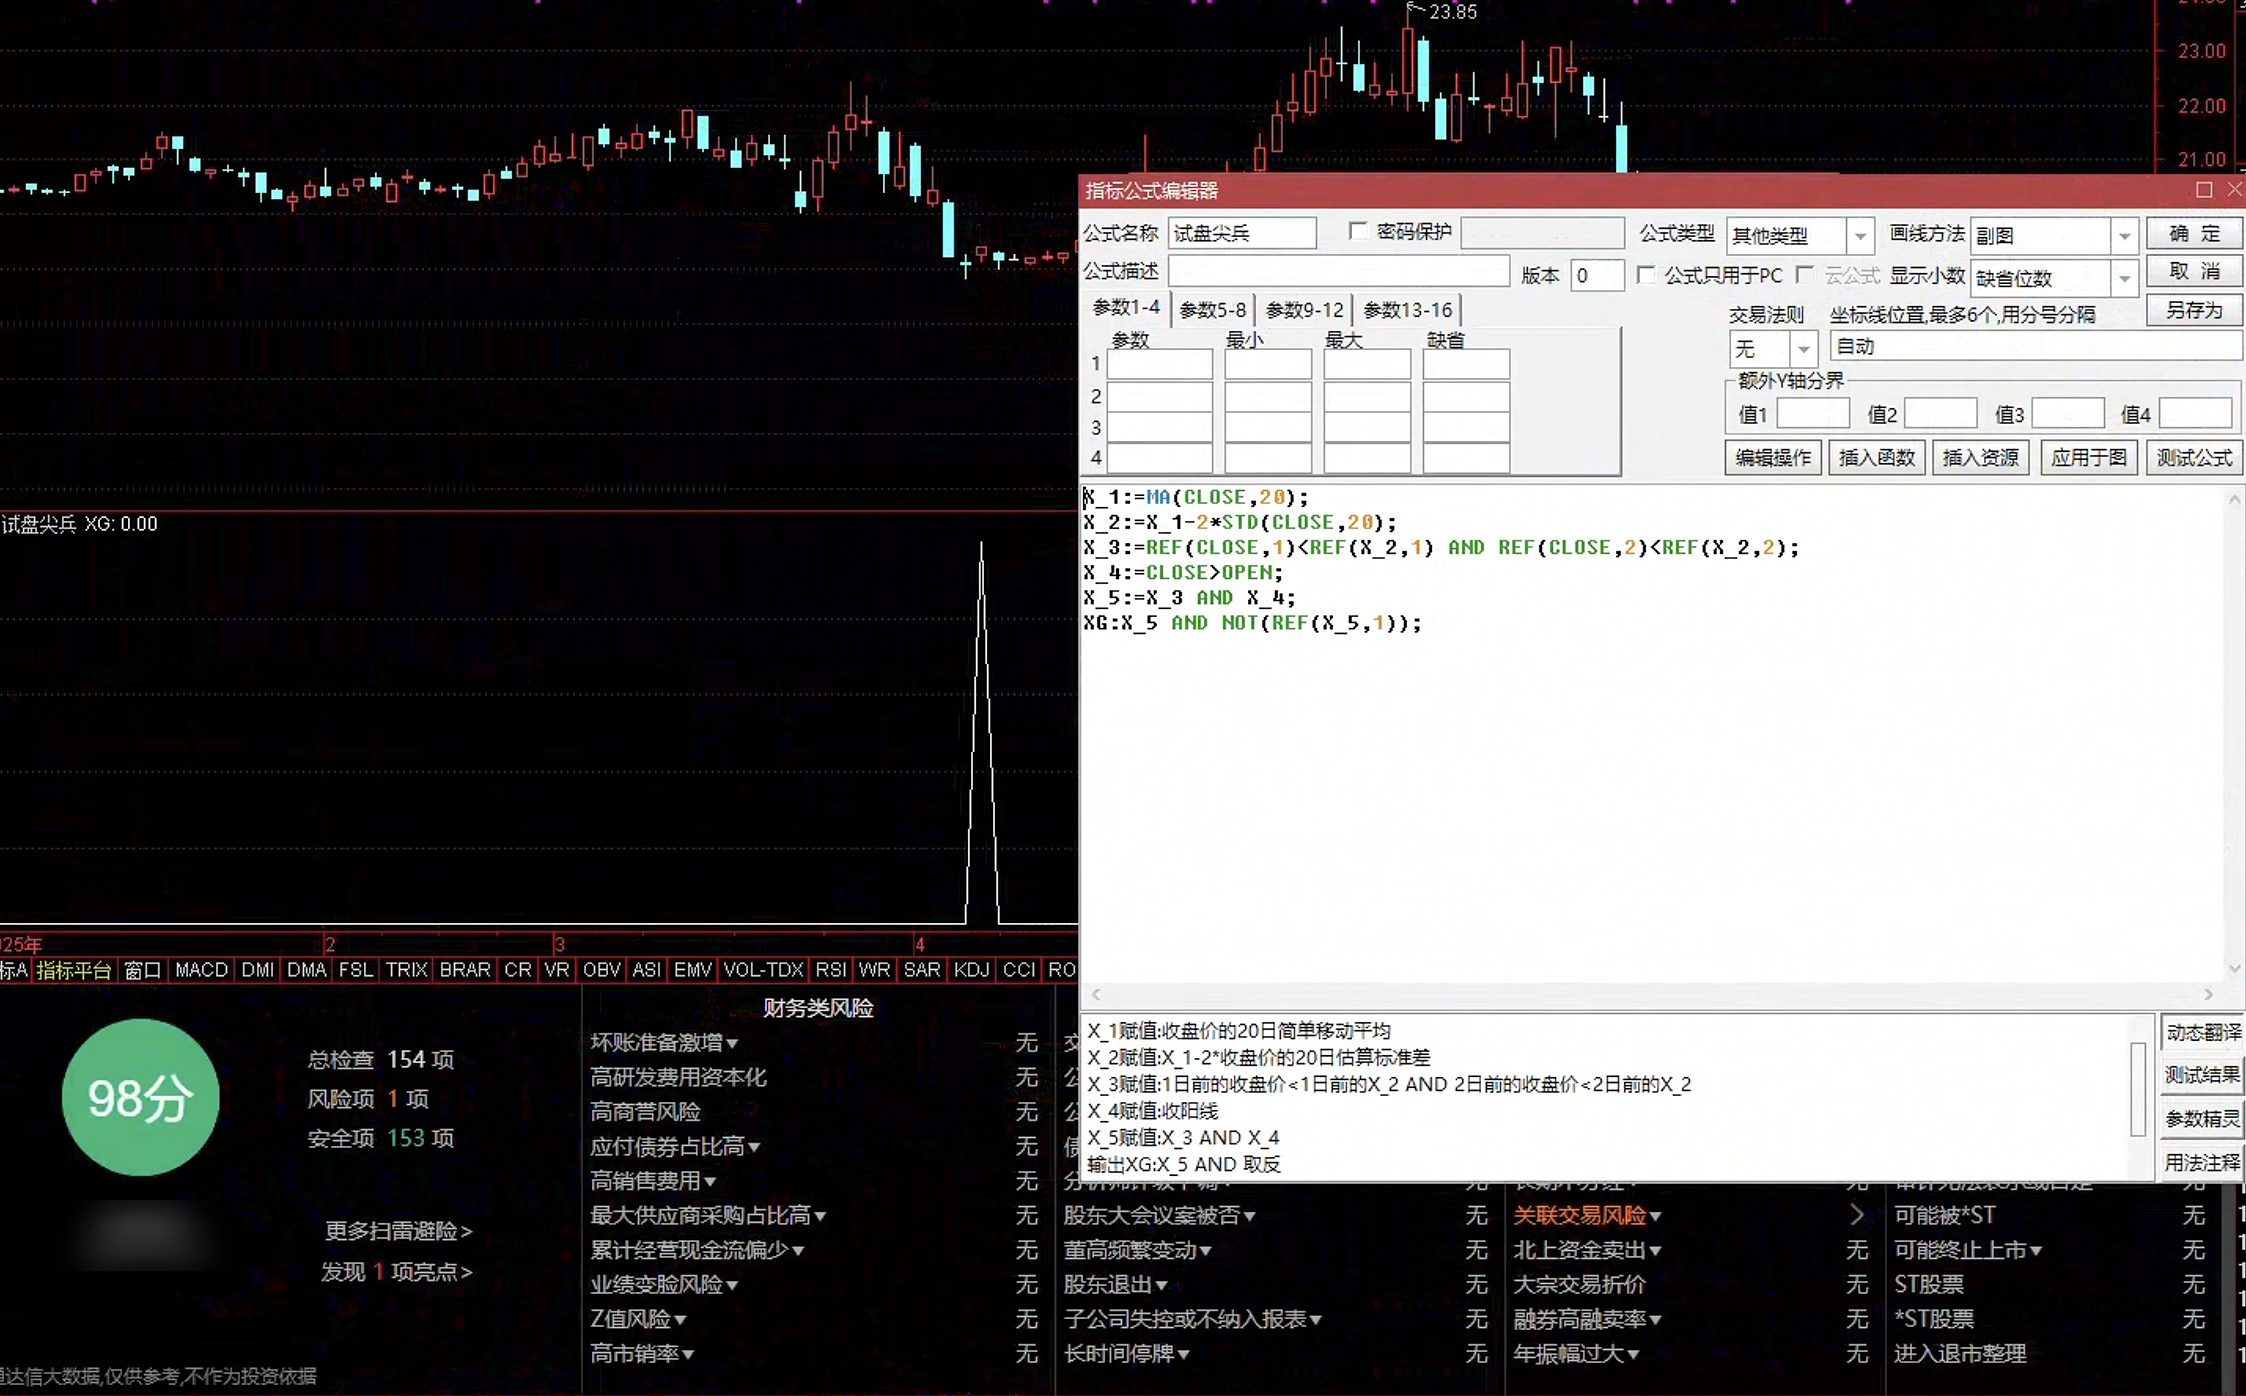This screenshot has height=1396, width=2246.
Task: Click the 测试公式 button
Action: (2194, 457)
